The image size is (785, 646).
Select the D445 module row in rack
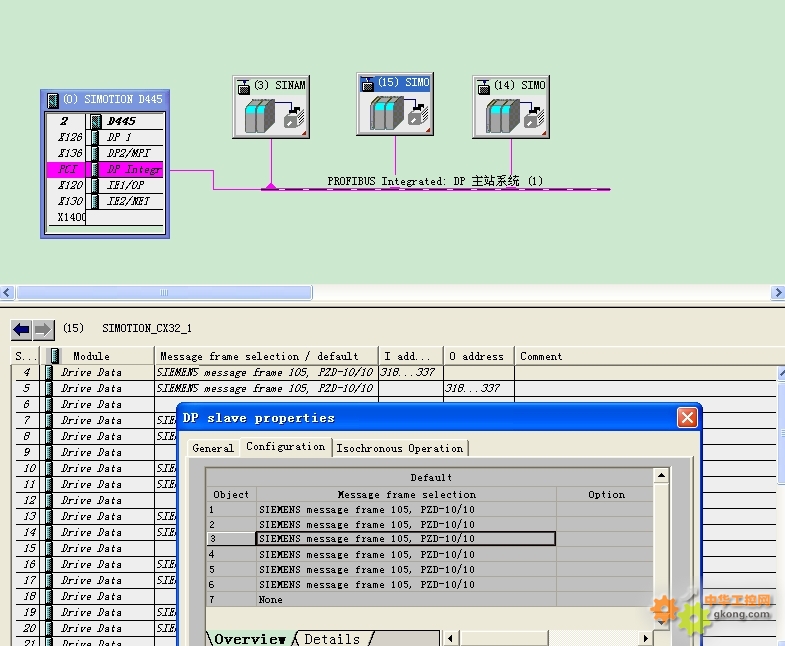[105, 121]
